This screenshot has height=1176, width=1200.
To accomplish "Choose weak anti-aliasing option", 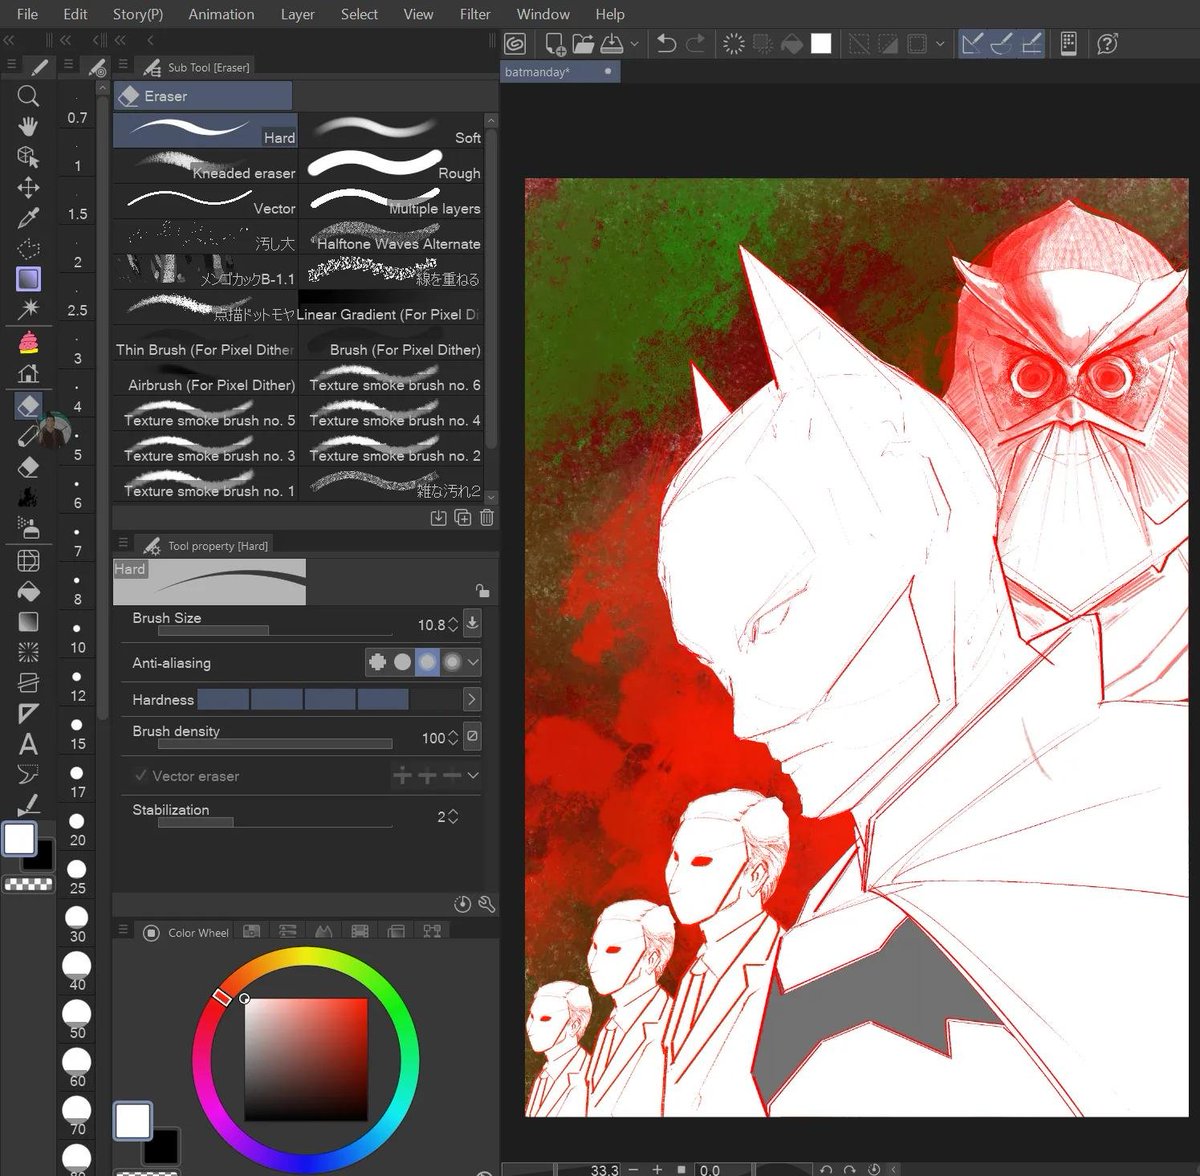I will pyautogui.click(x=402, y=662).
